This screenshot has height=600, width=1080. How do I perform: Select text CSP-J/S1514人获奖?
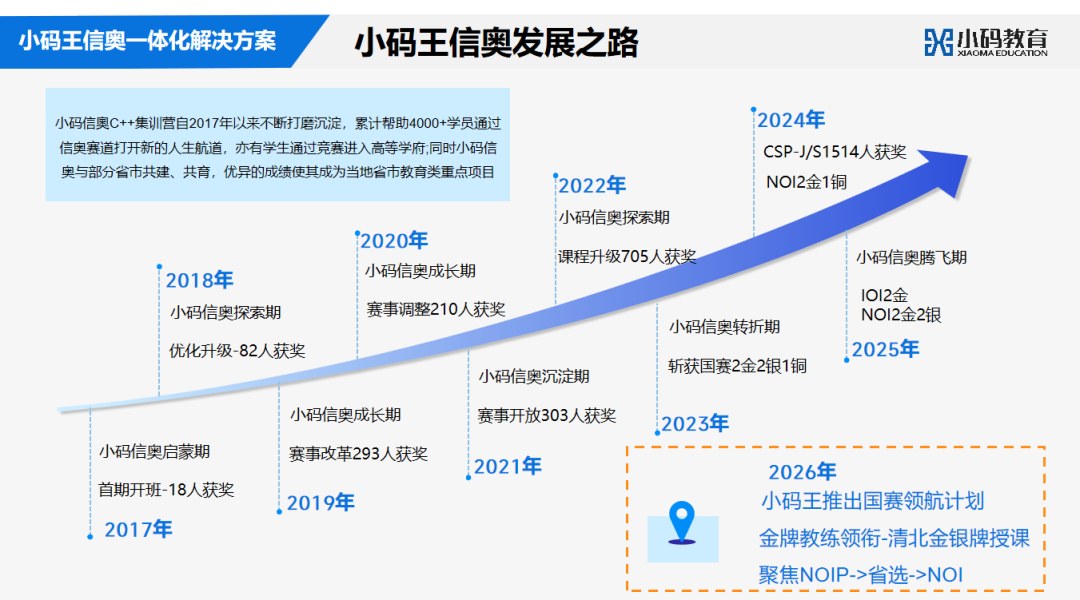[x=835, y=152]
